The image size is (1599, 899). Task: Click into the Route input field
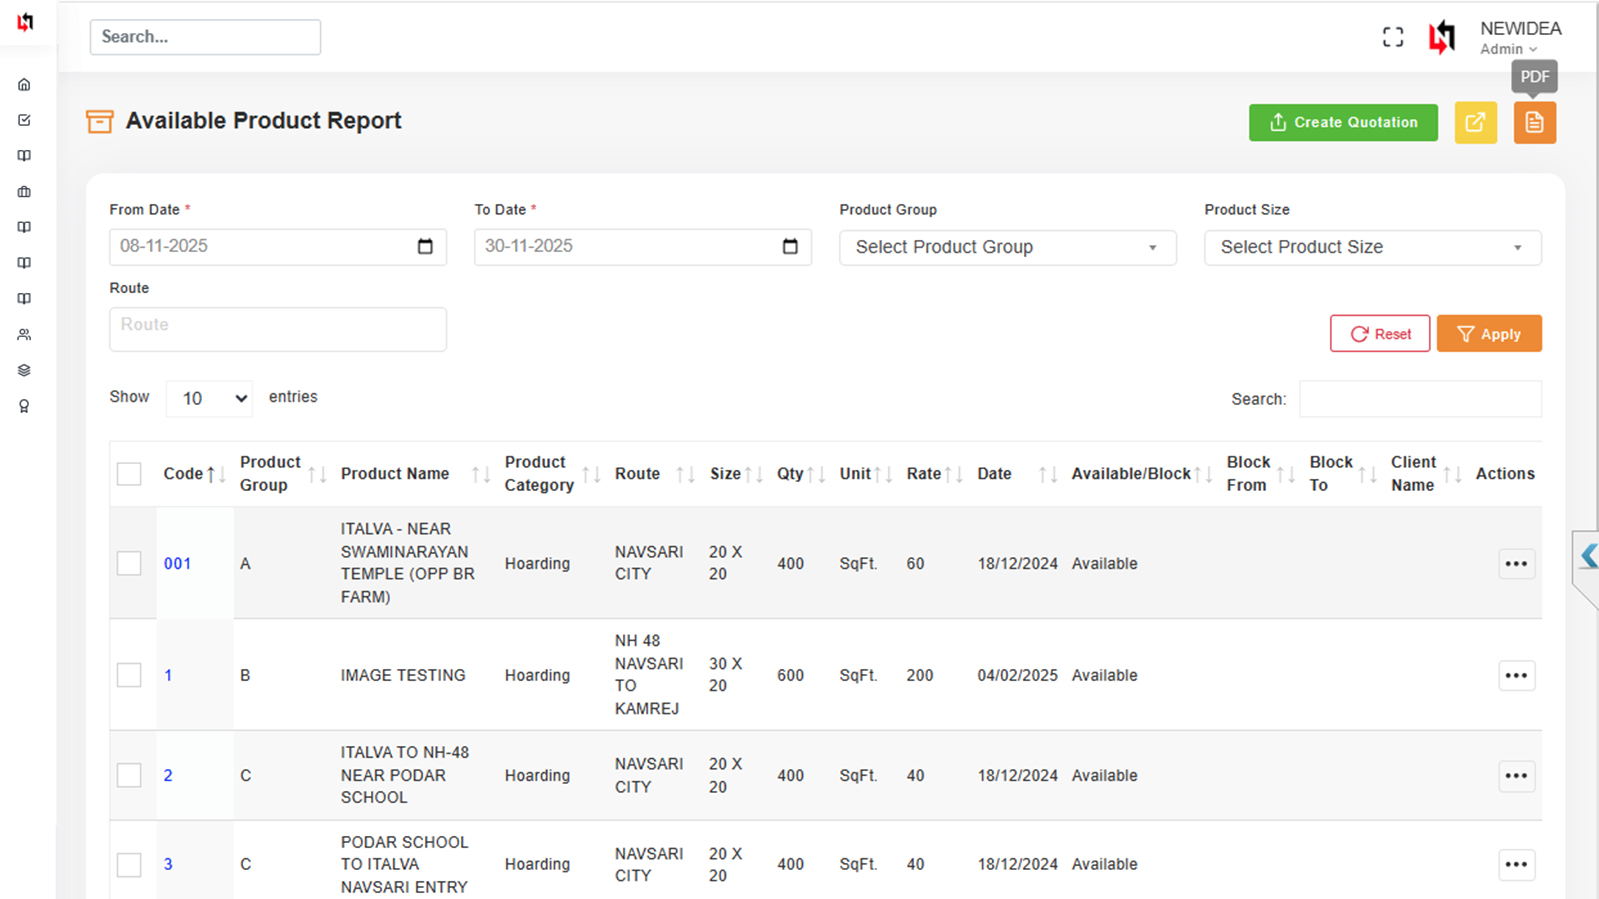(277, 329)
